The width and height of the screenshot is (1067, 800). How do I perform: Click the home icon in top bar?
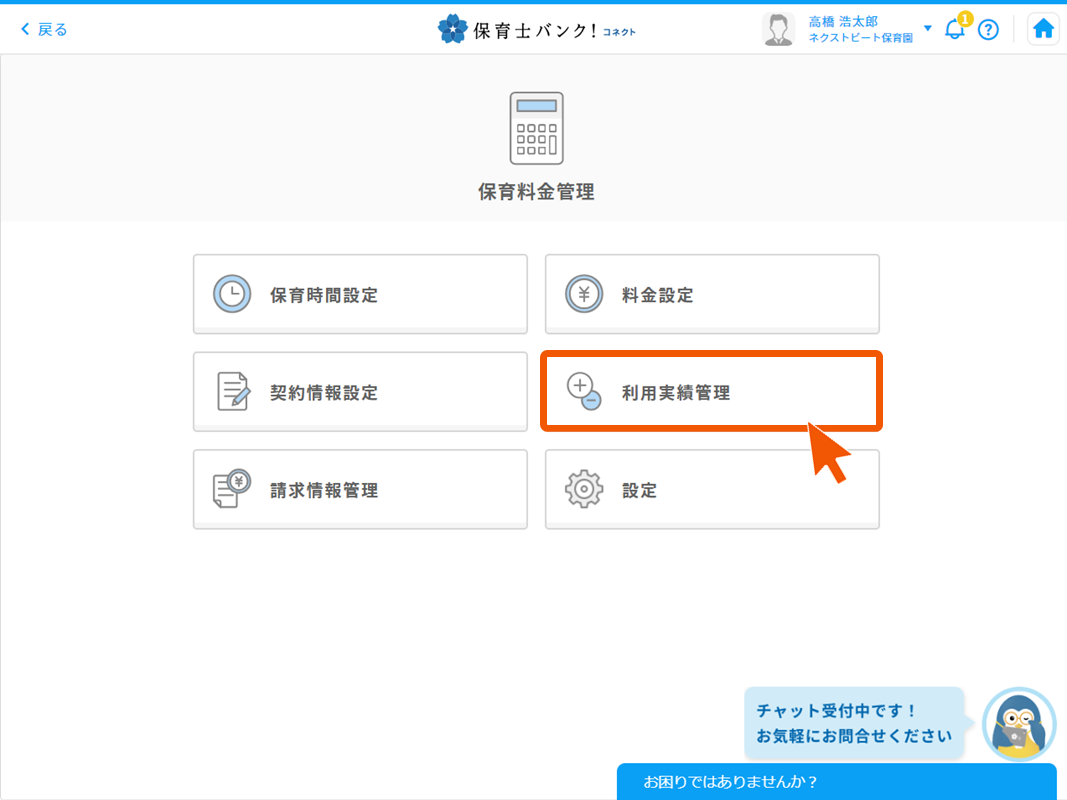pyautogui.click(x=1043, y=29)
